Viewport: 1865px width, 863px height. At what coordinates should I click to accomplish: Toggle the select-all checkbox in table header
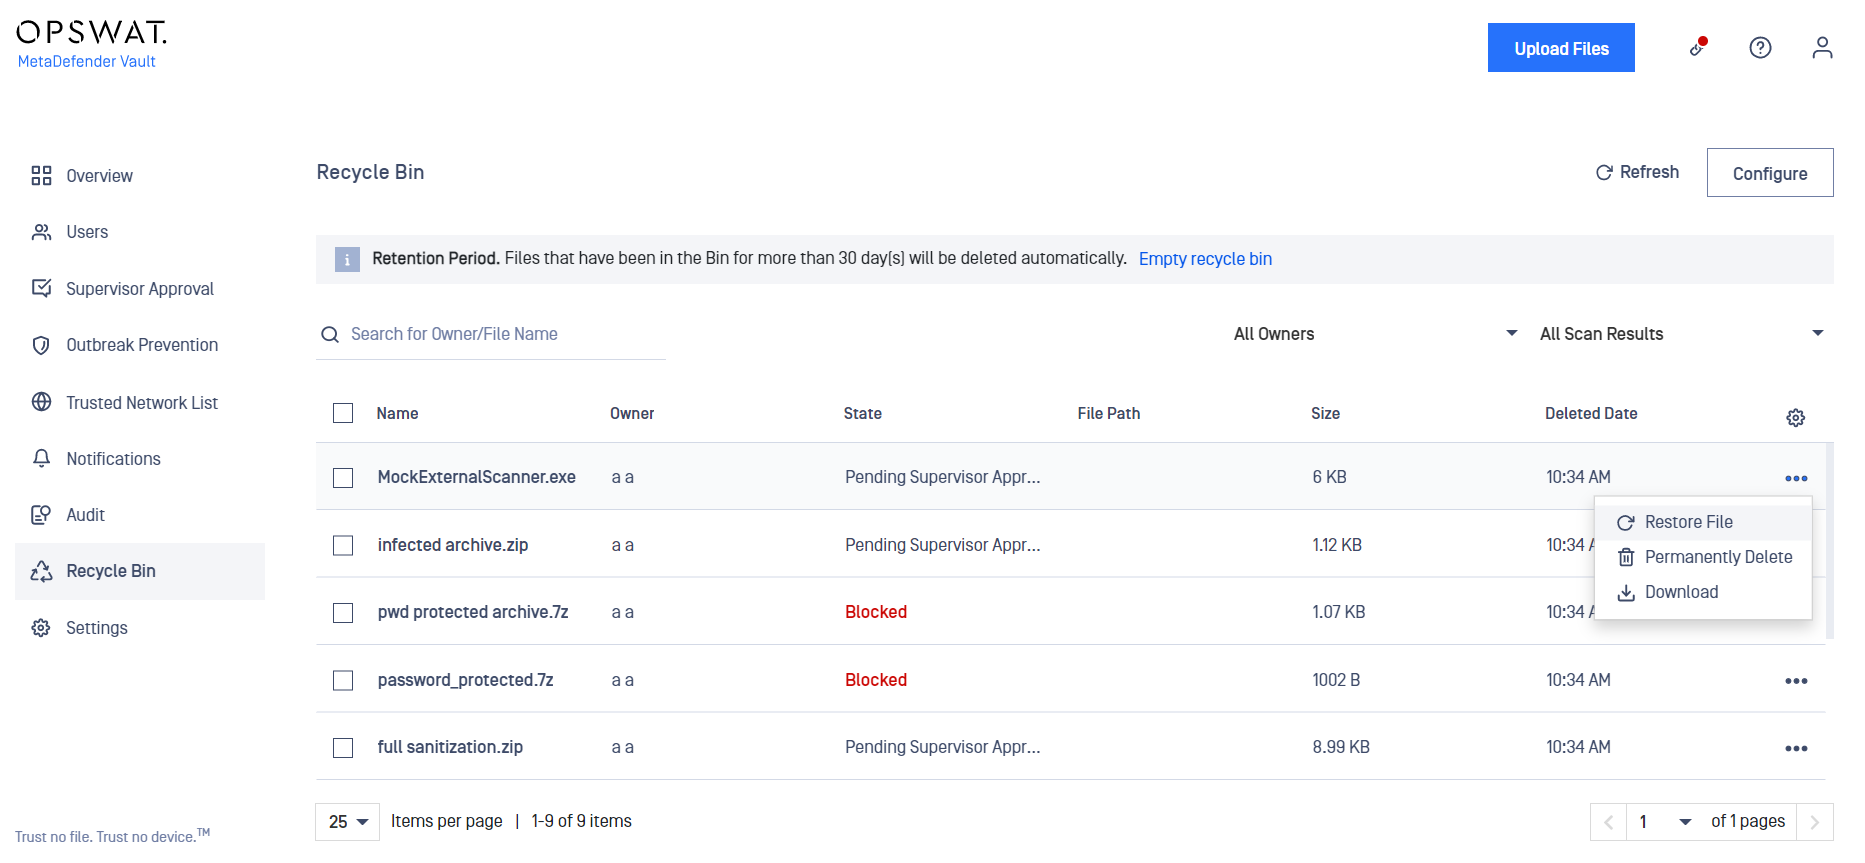[x=343, y=413]
